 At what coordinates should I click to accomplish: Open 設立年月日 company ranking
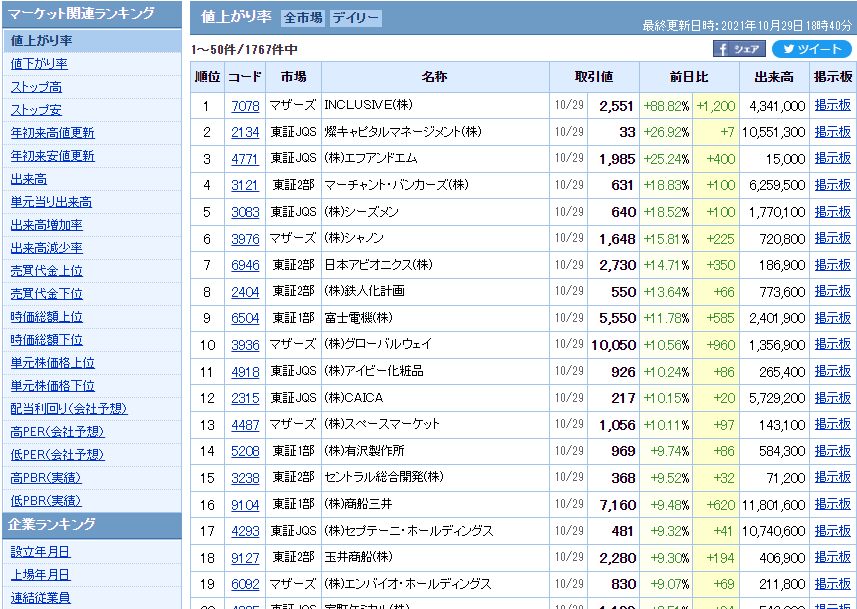(40, 552)
